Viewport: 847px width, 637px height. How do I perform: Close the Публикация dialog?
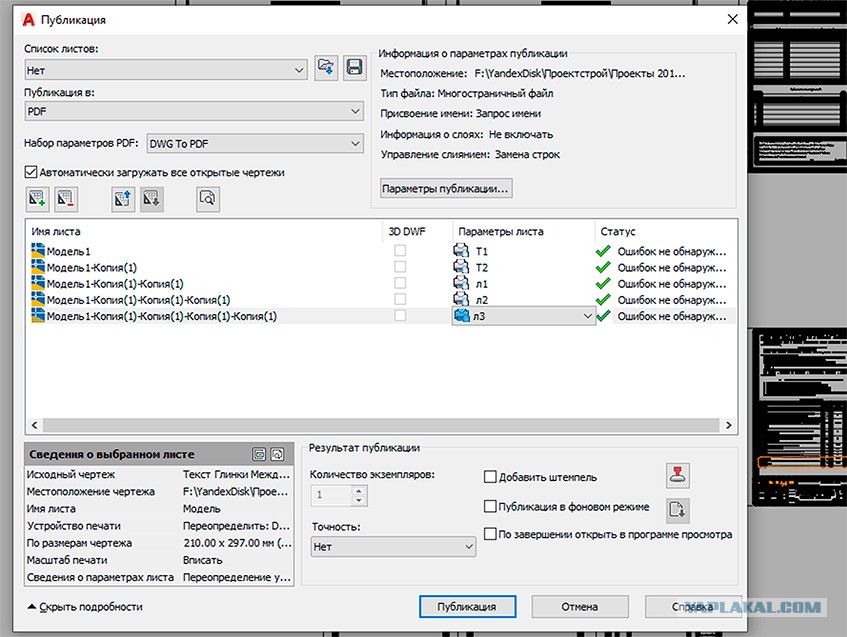(732, 19)
